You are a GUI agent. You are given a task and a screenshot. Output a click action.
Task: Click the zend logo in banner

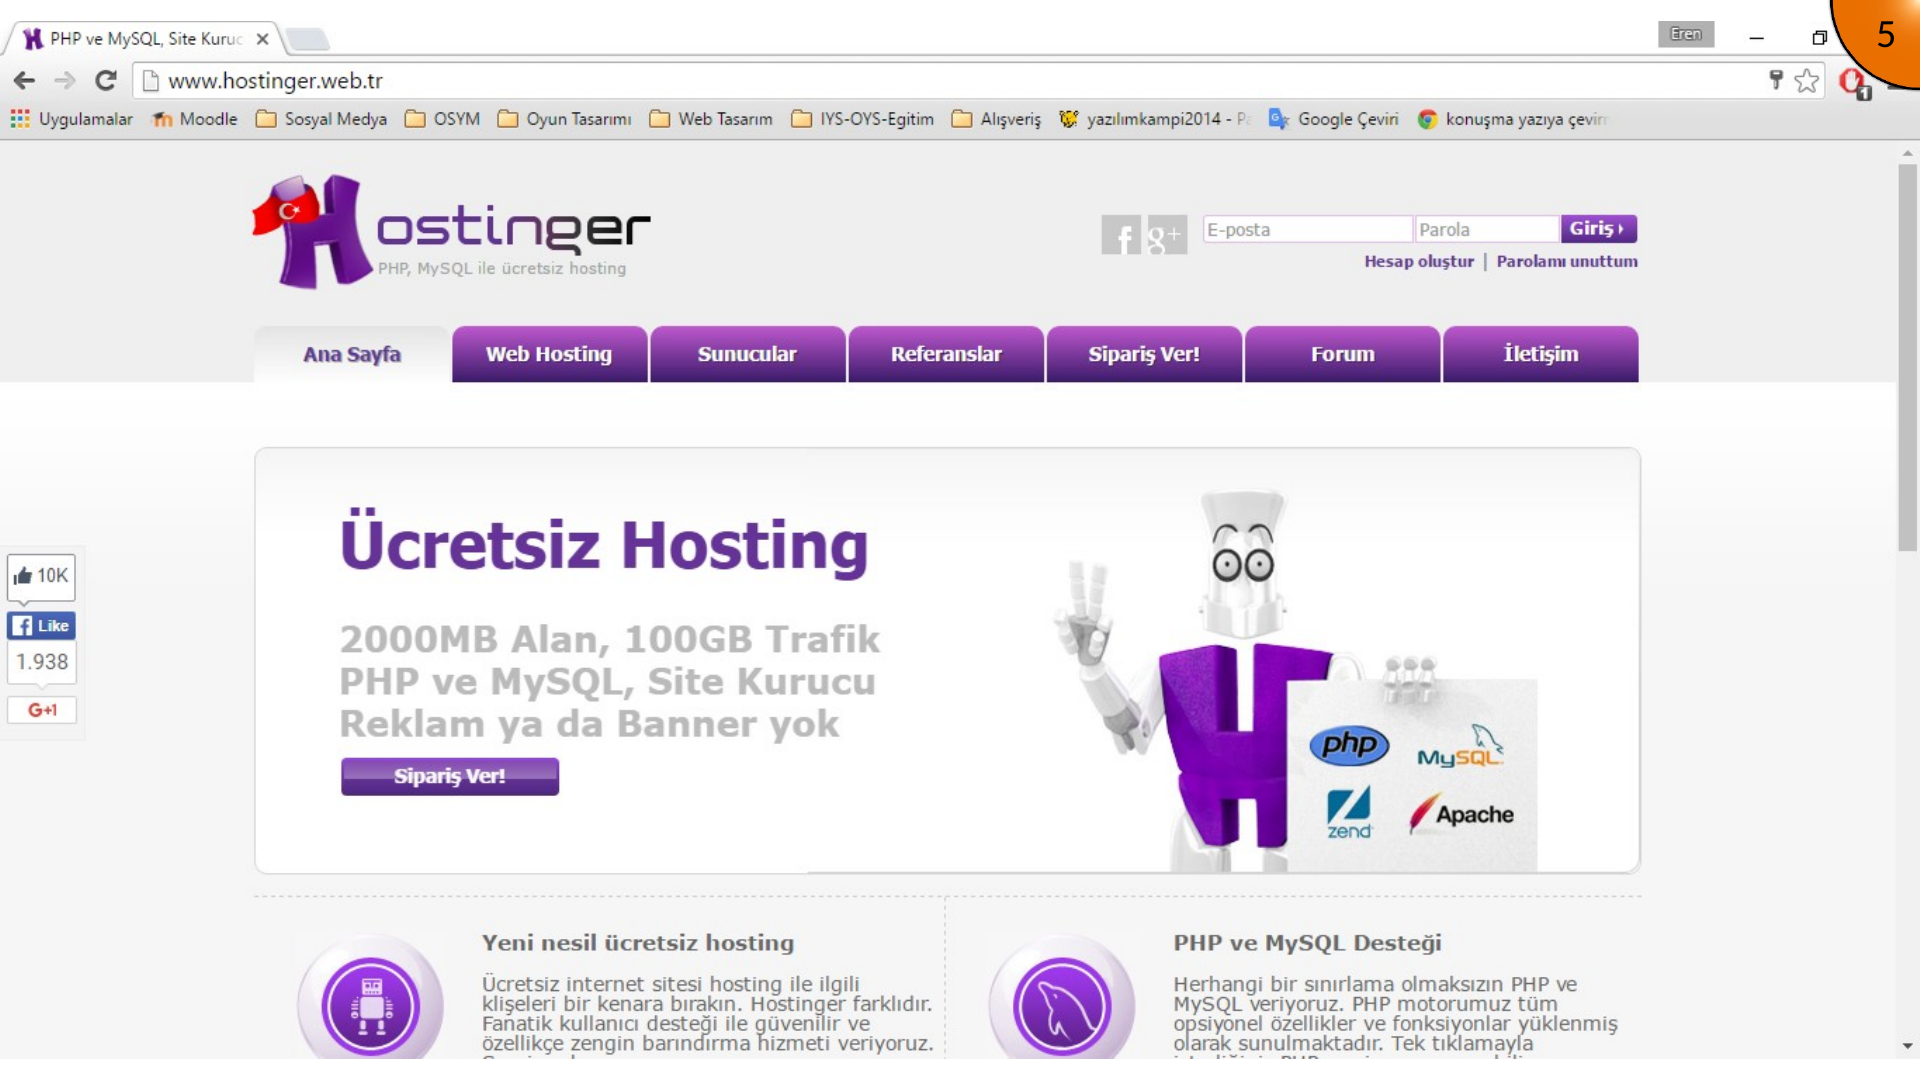pyautogui.click(x=1349, y=814)
